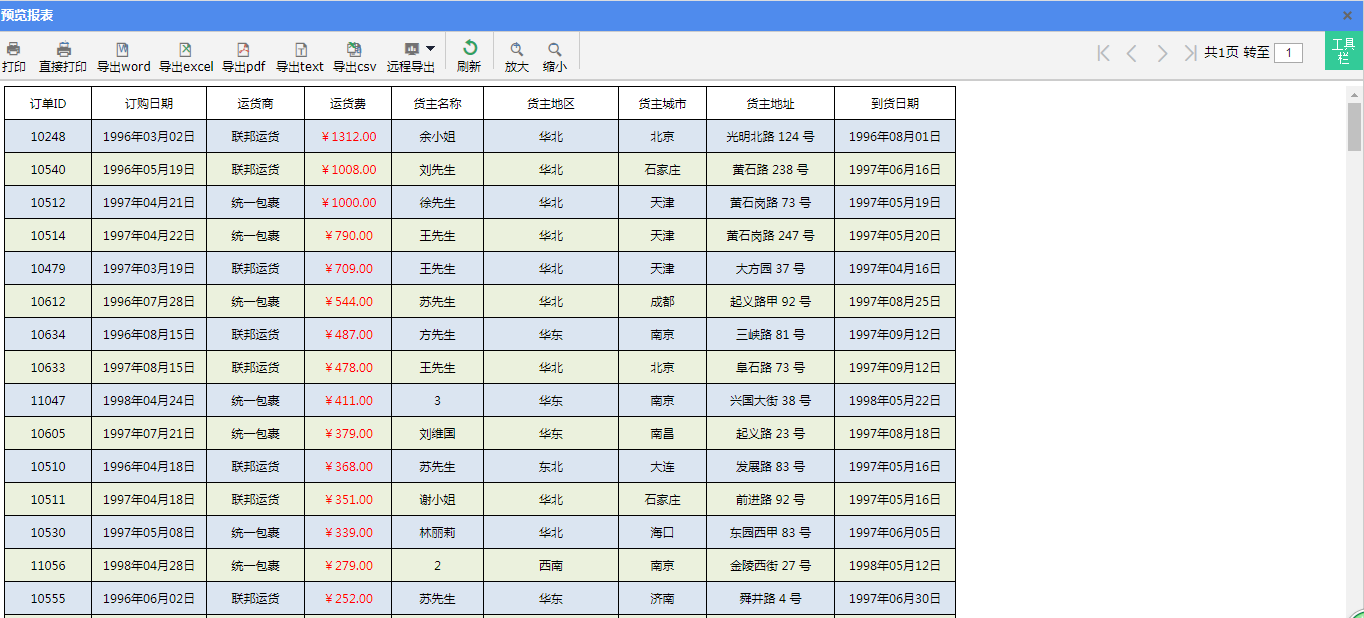Go to the previous page
Viewport: 1364px width, 618px height.
tap(1132, 53)
